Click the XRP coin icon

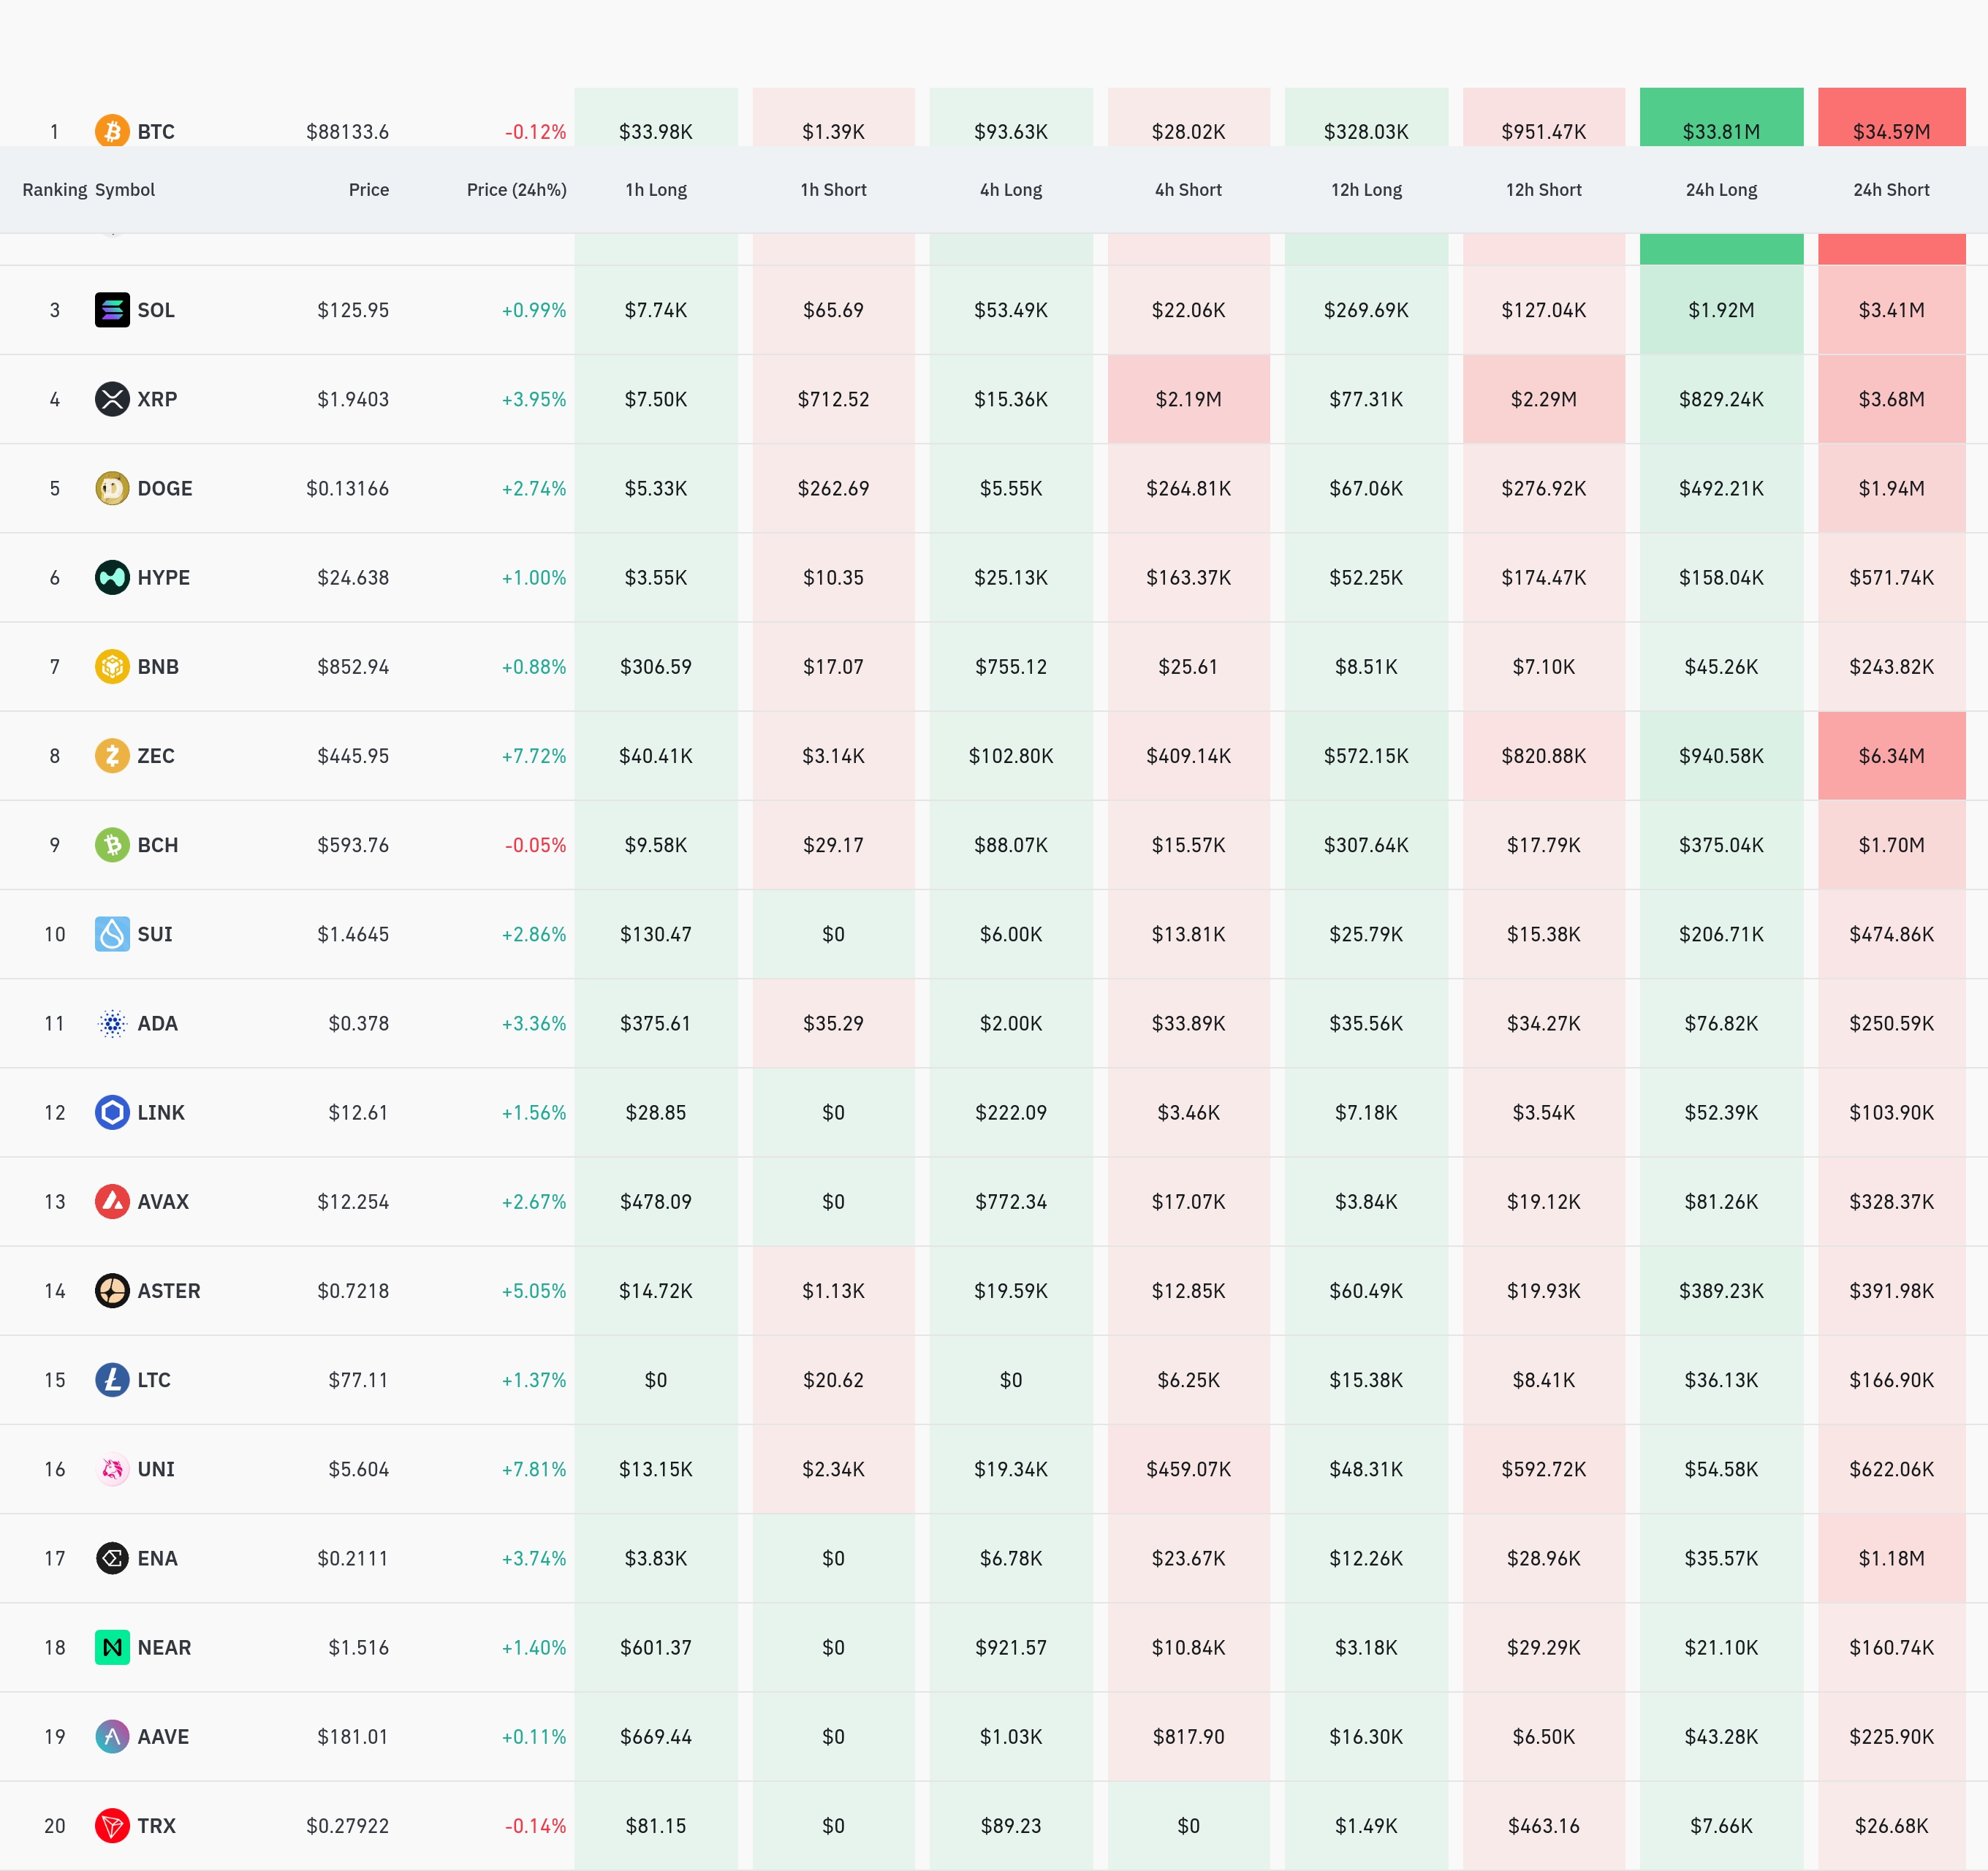coord(112,399)
